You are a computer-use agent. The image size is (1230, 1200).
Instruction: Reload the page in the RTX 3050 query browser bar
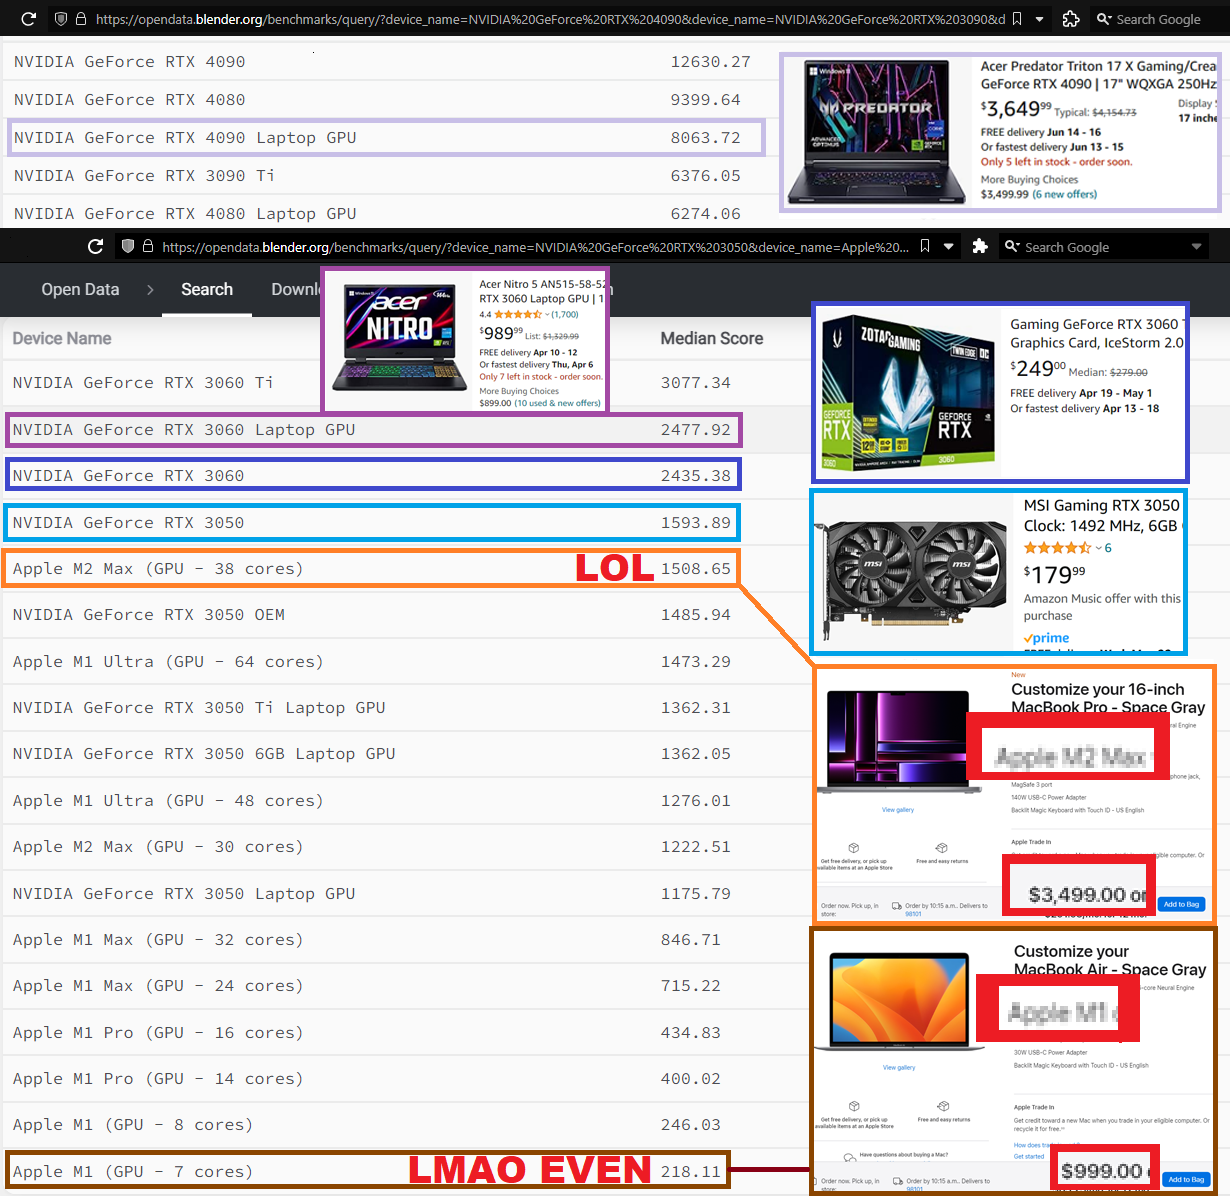coord(95,246)
